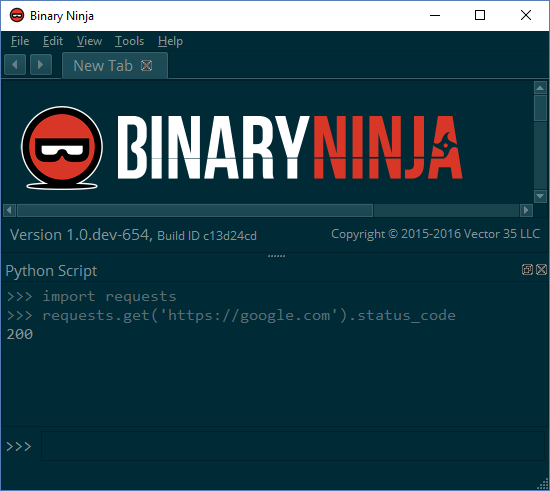Open the Tools menu

(x=129, y=41)
